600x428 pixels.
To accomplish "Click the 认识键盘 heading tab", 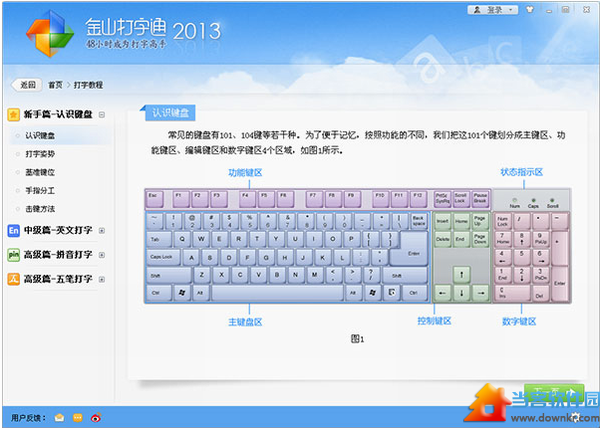I will tap(170, 113).
